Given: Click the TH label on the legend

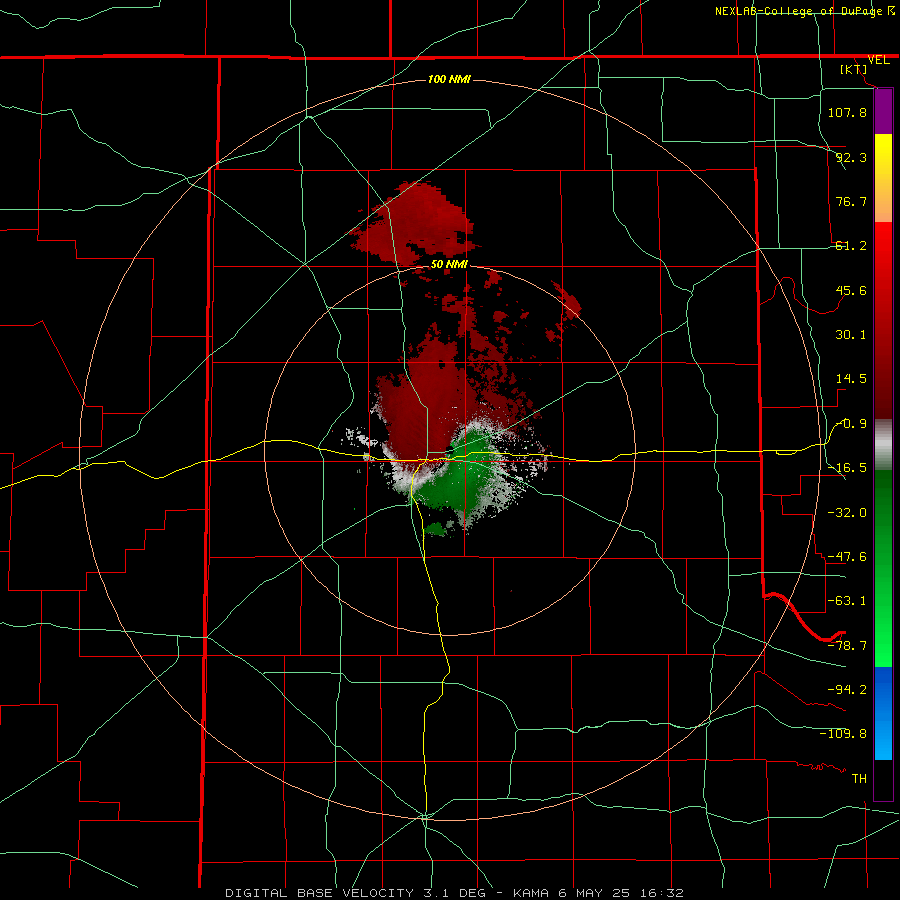Looking at the screenshot, I should (x=859, y=779).
